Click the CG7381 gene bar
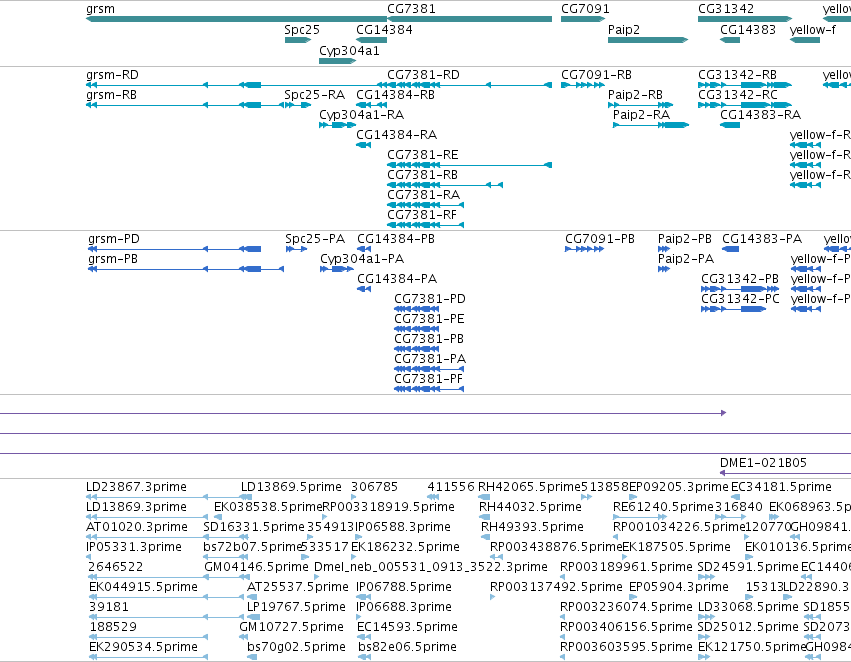 tap(469, 19)
